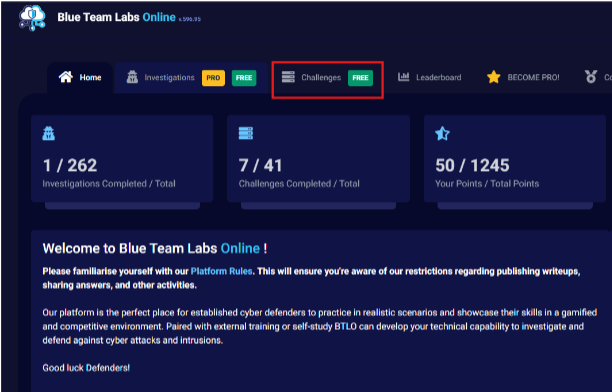
Task: Click the 1 / 262 investigations count
Action: point(70,165)
